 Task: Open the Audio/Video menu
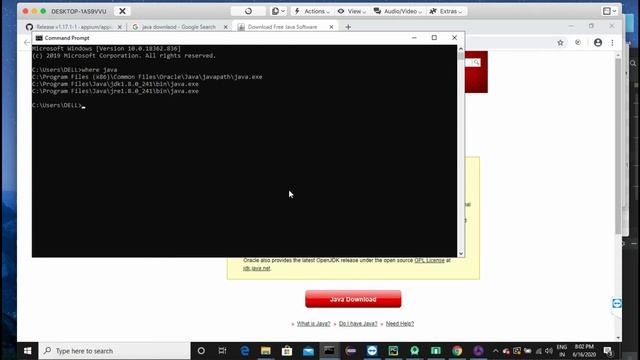(x=398, y=11)
